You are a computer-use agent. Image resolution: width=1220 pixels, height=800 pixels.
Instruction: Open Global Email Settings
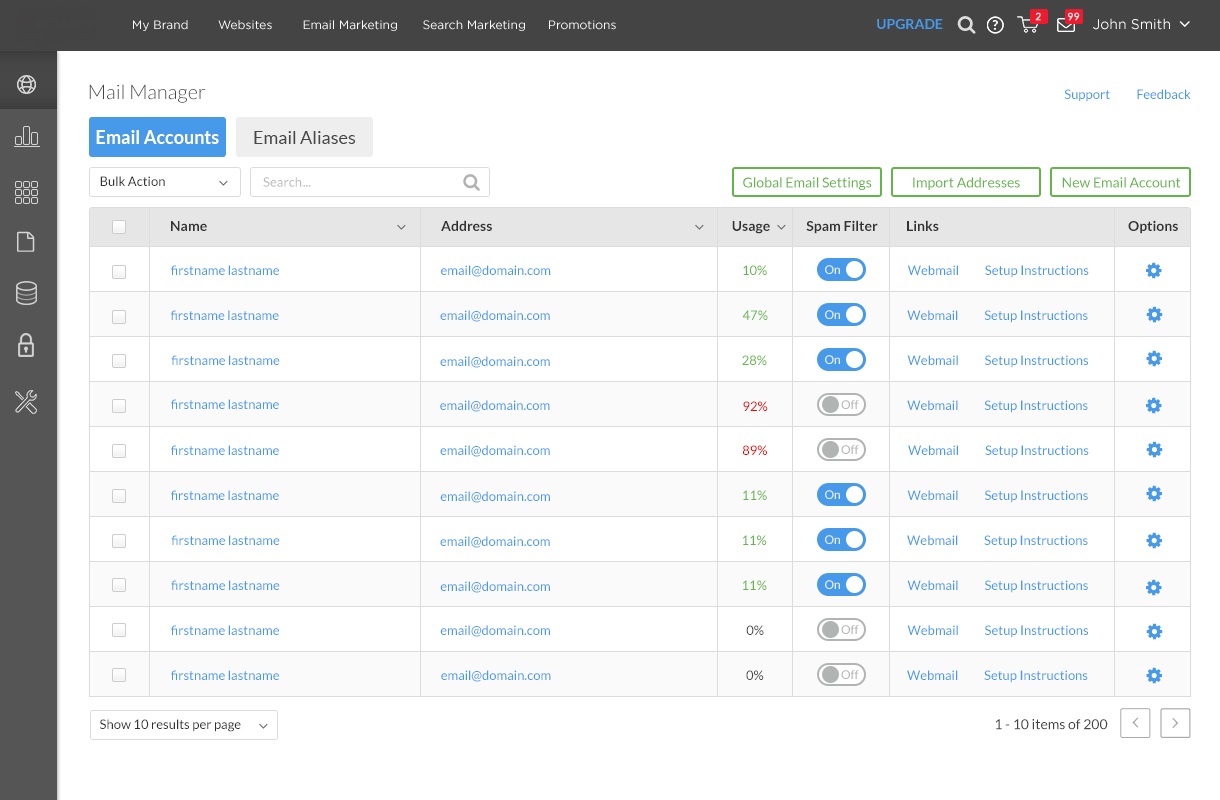[807, 182]
